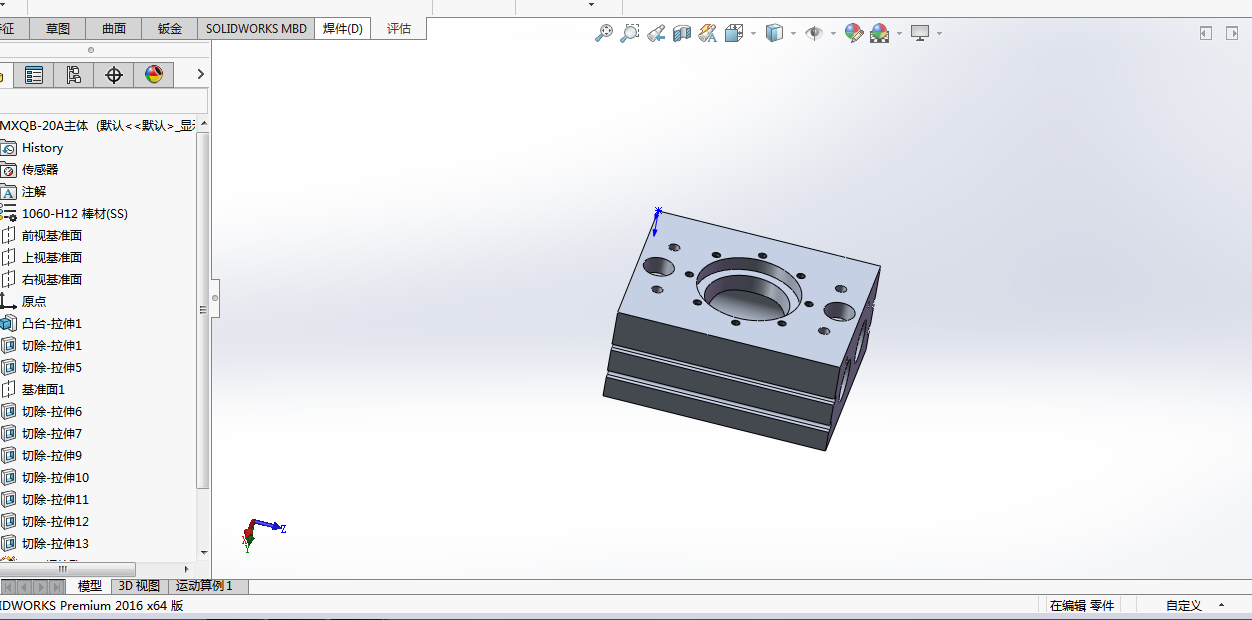Switch to the 模型 bottom tab
This screenshot has height=620, width=1252.
(x=90, y=587)
